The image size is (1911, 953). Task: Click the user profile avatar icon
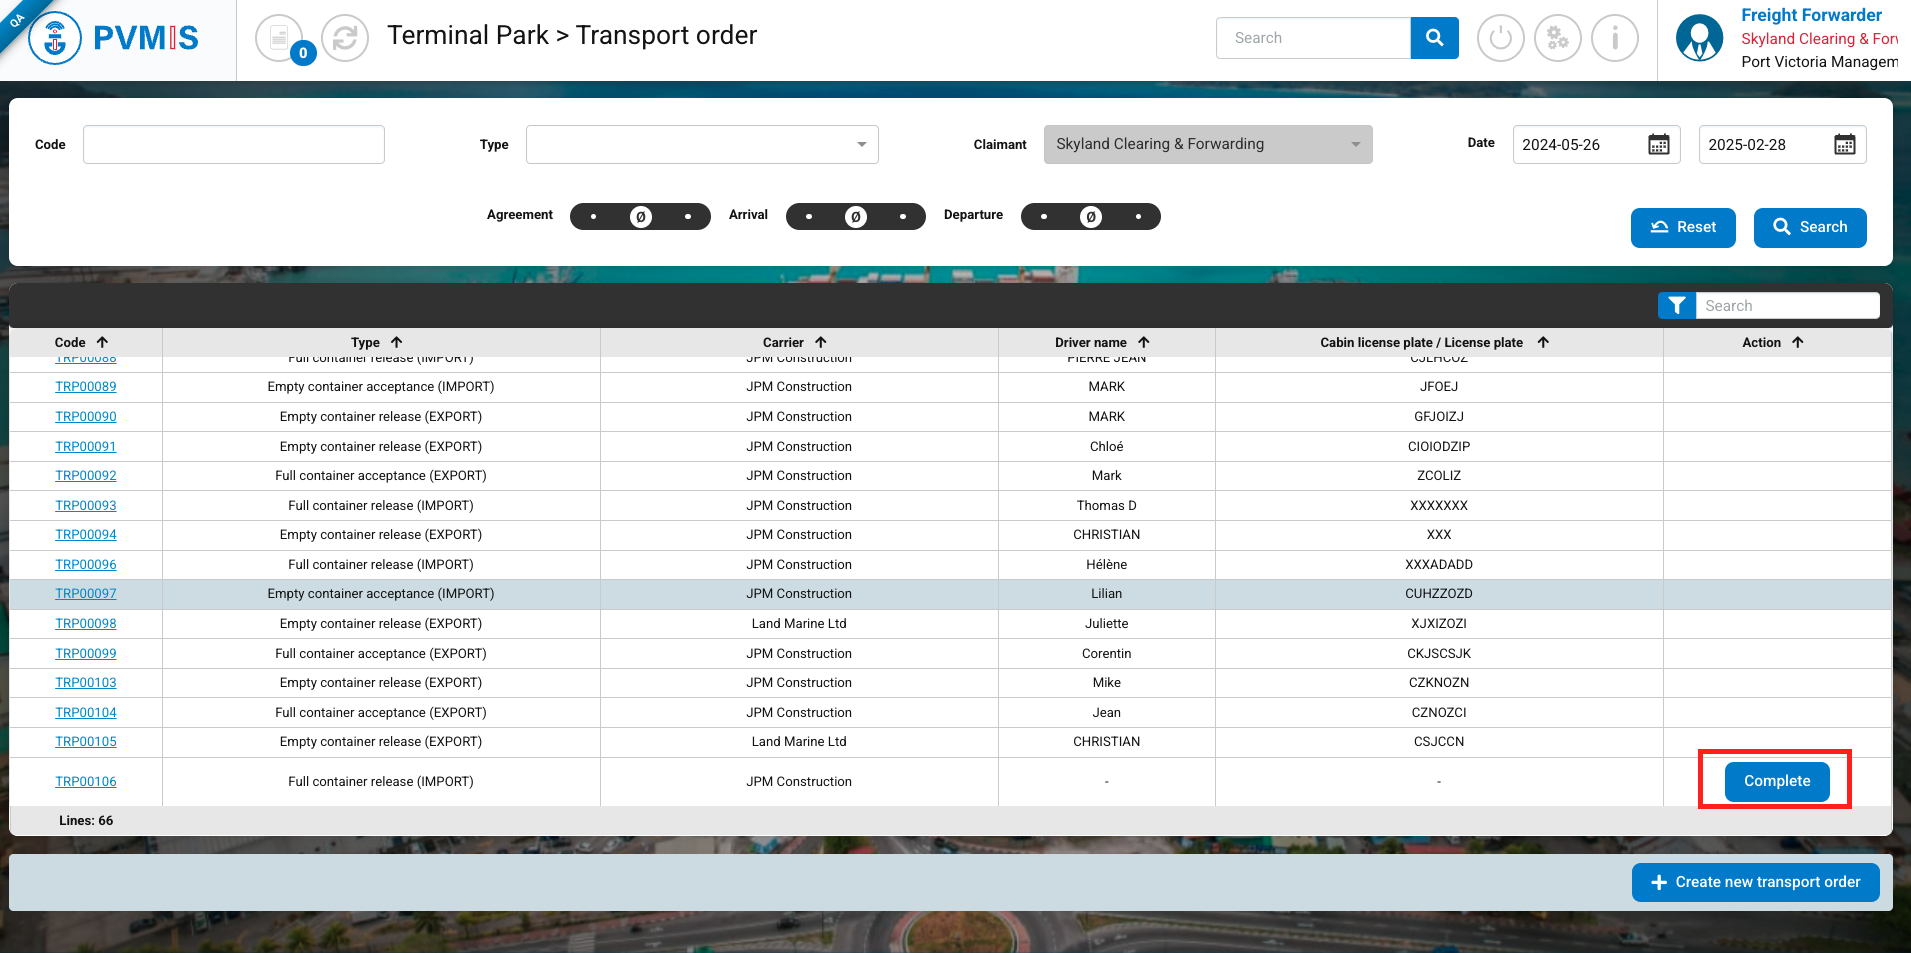(1699, 39)
